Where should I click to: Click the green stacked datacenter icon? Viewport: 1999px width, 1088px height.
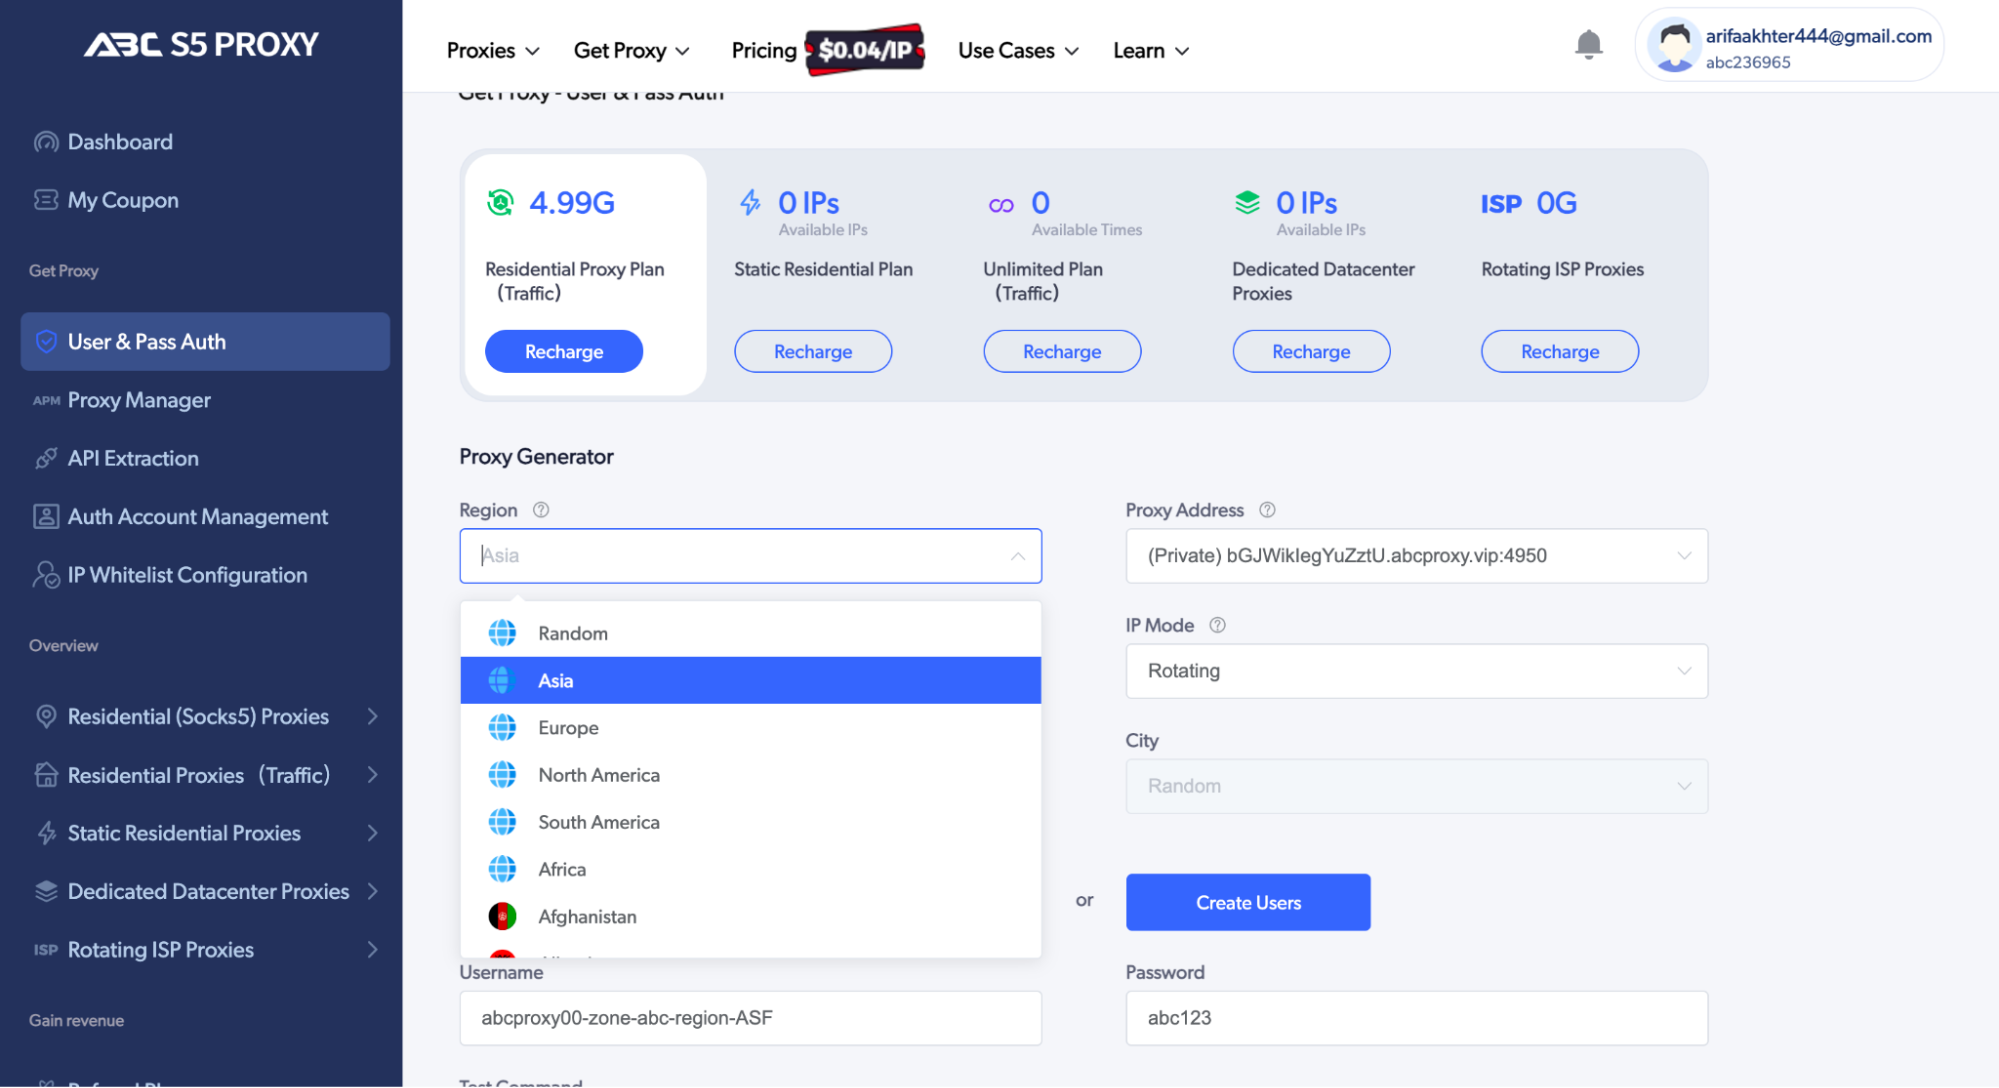[1247, 203]
